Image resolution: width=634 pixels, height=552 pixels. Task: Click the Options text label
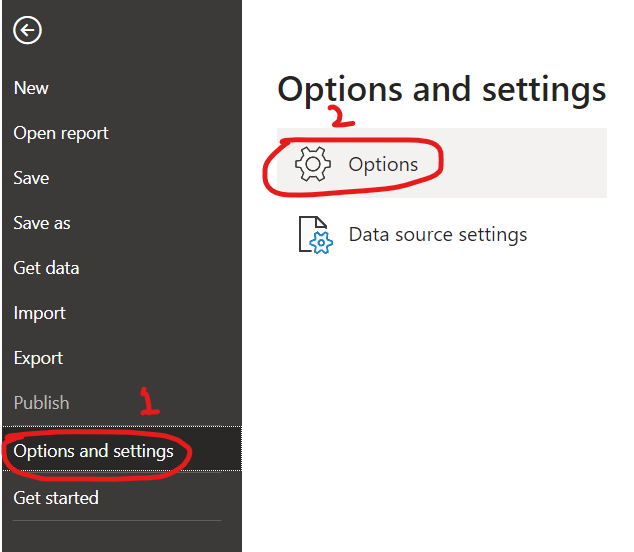coord(383,165)
